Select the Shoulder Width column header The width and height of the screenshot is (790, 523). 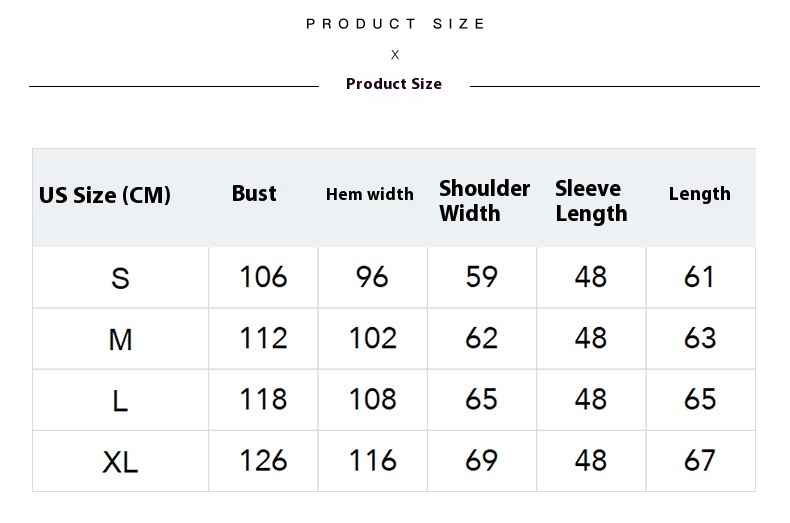(x=484, y=200)
